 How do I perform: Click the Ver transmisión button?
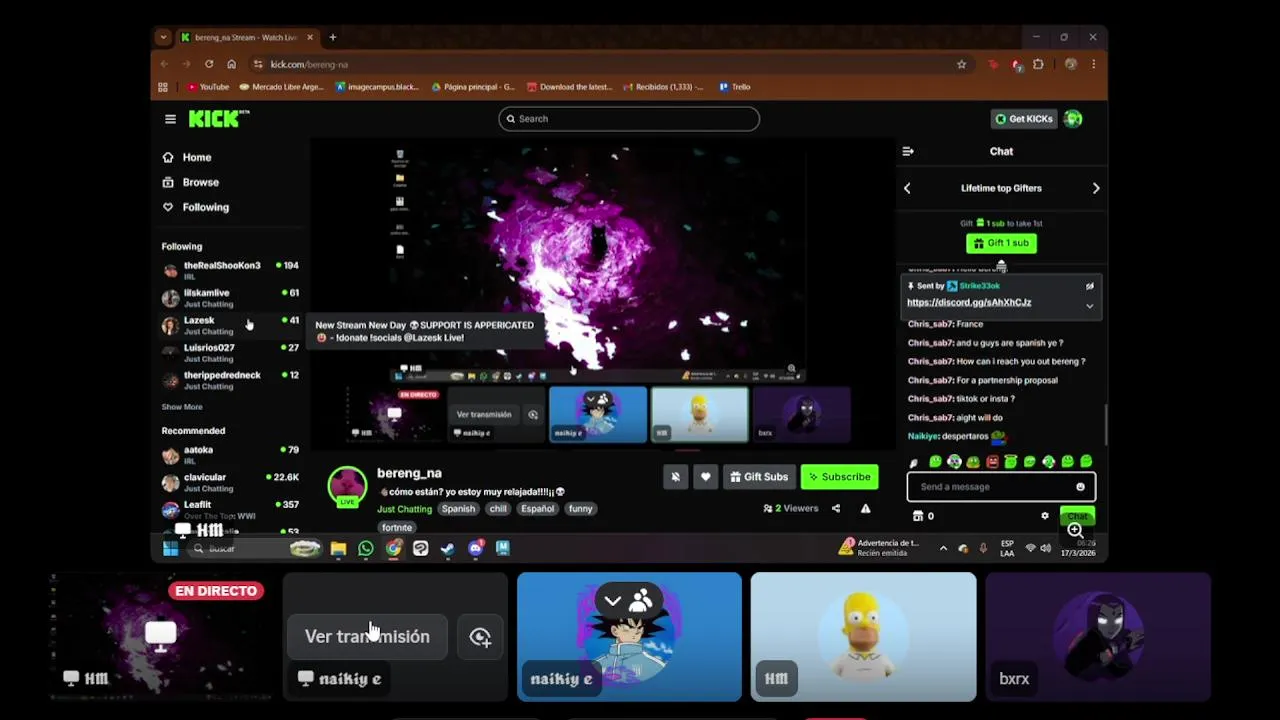click(367, 637)
